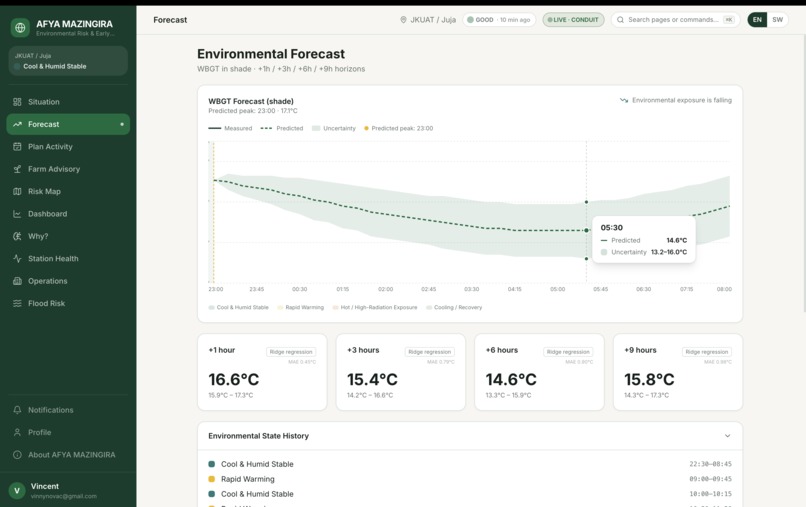Open About AFYA MAZINGIRA link

click(x=68, y=455)
